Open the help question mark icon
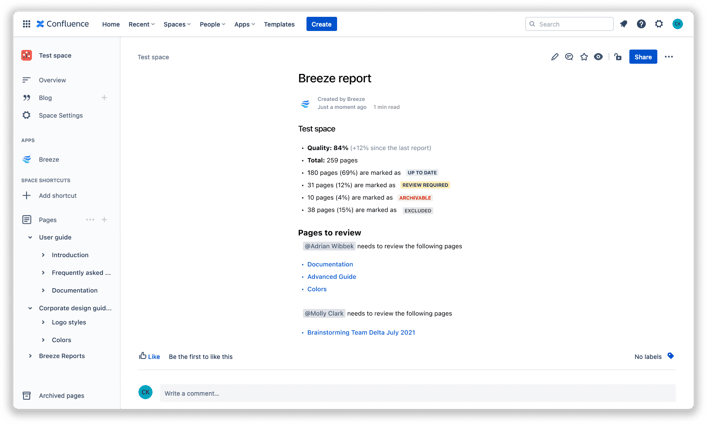 pyautogui.click(x=641, y=24)
